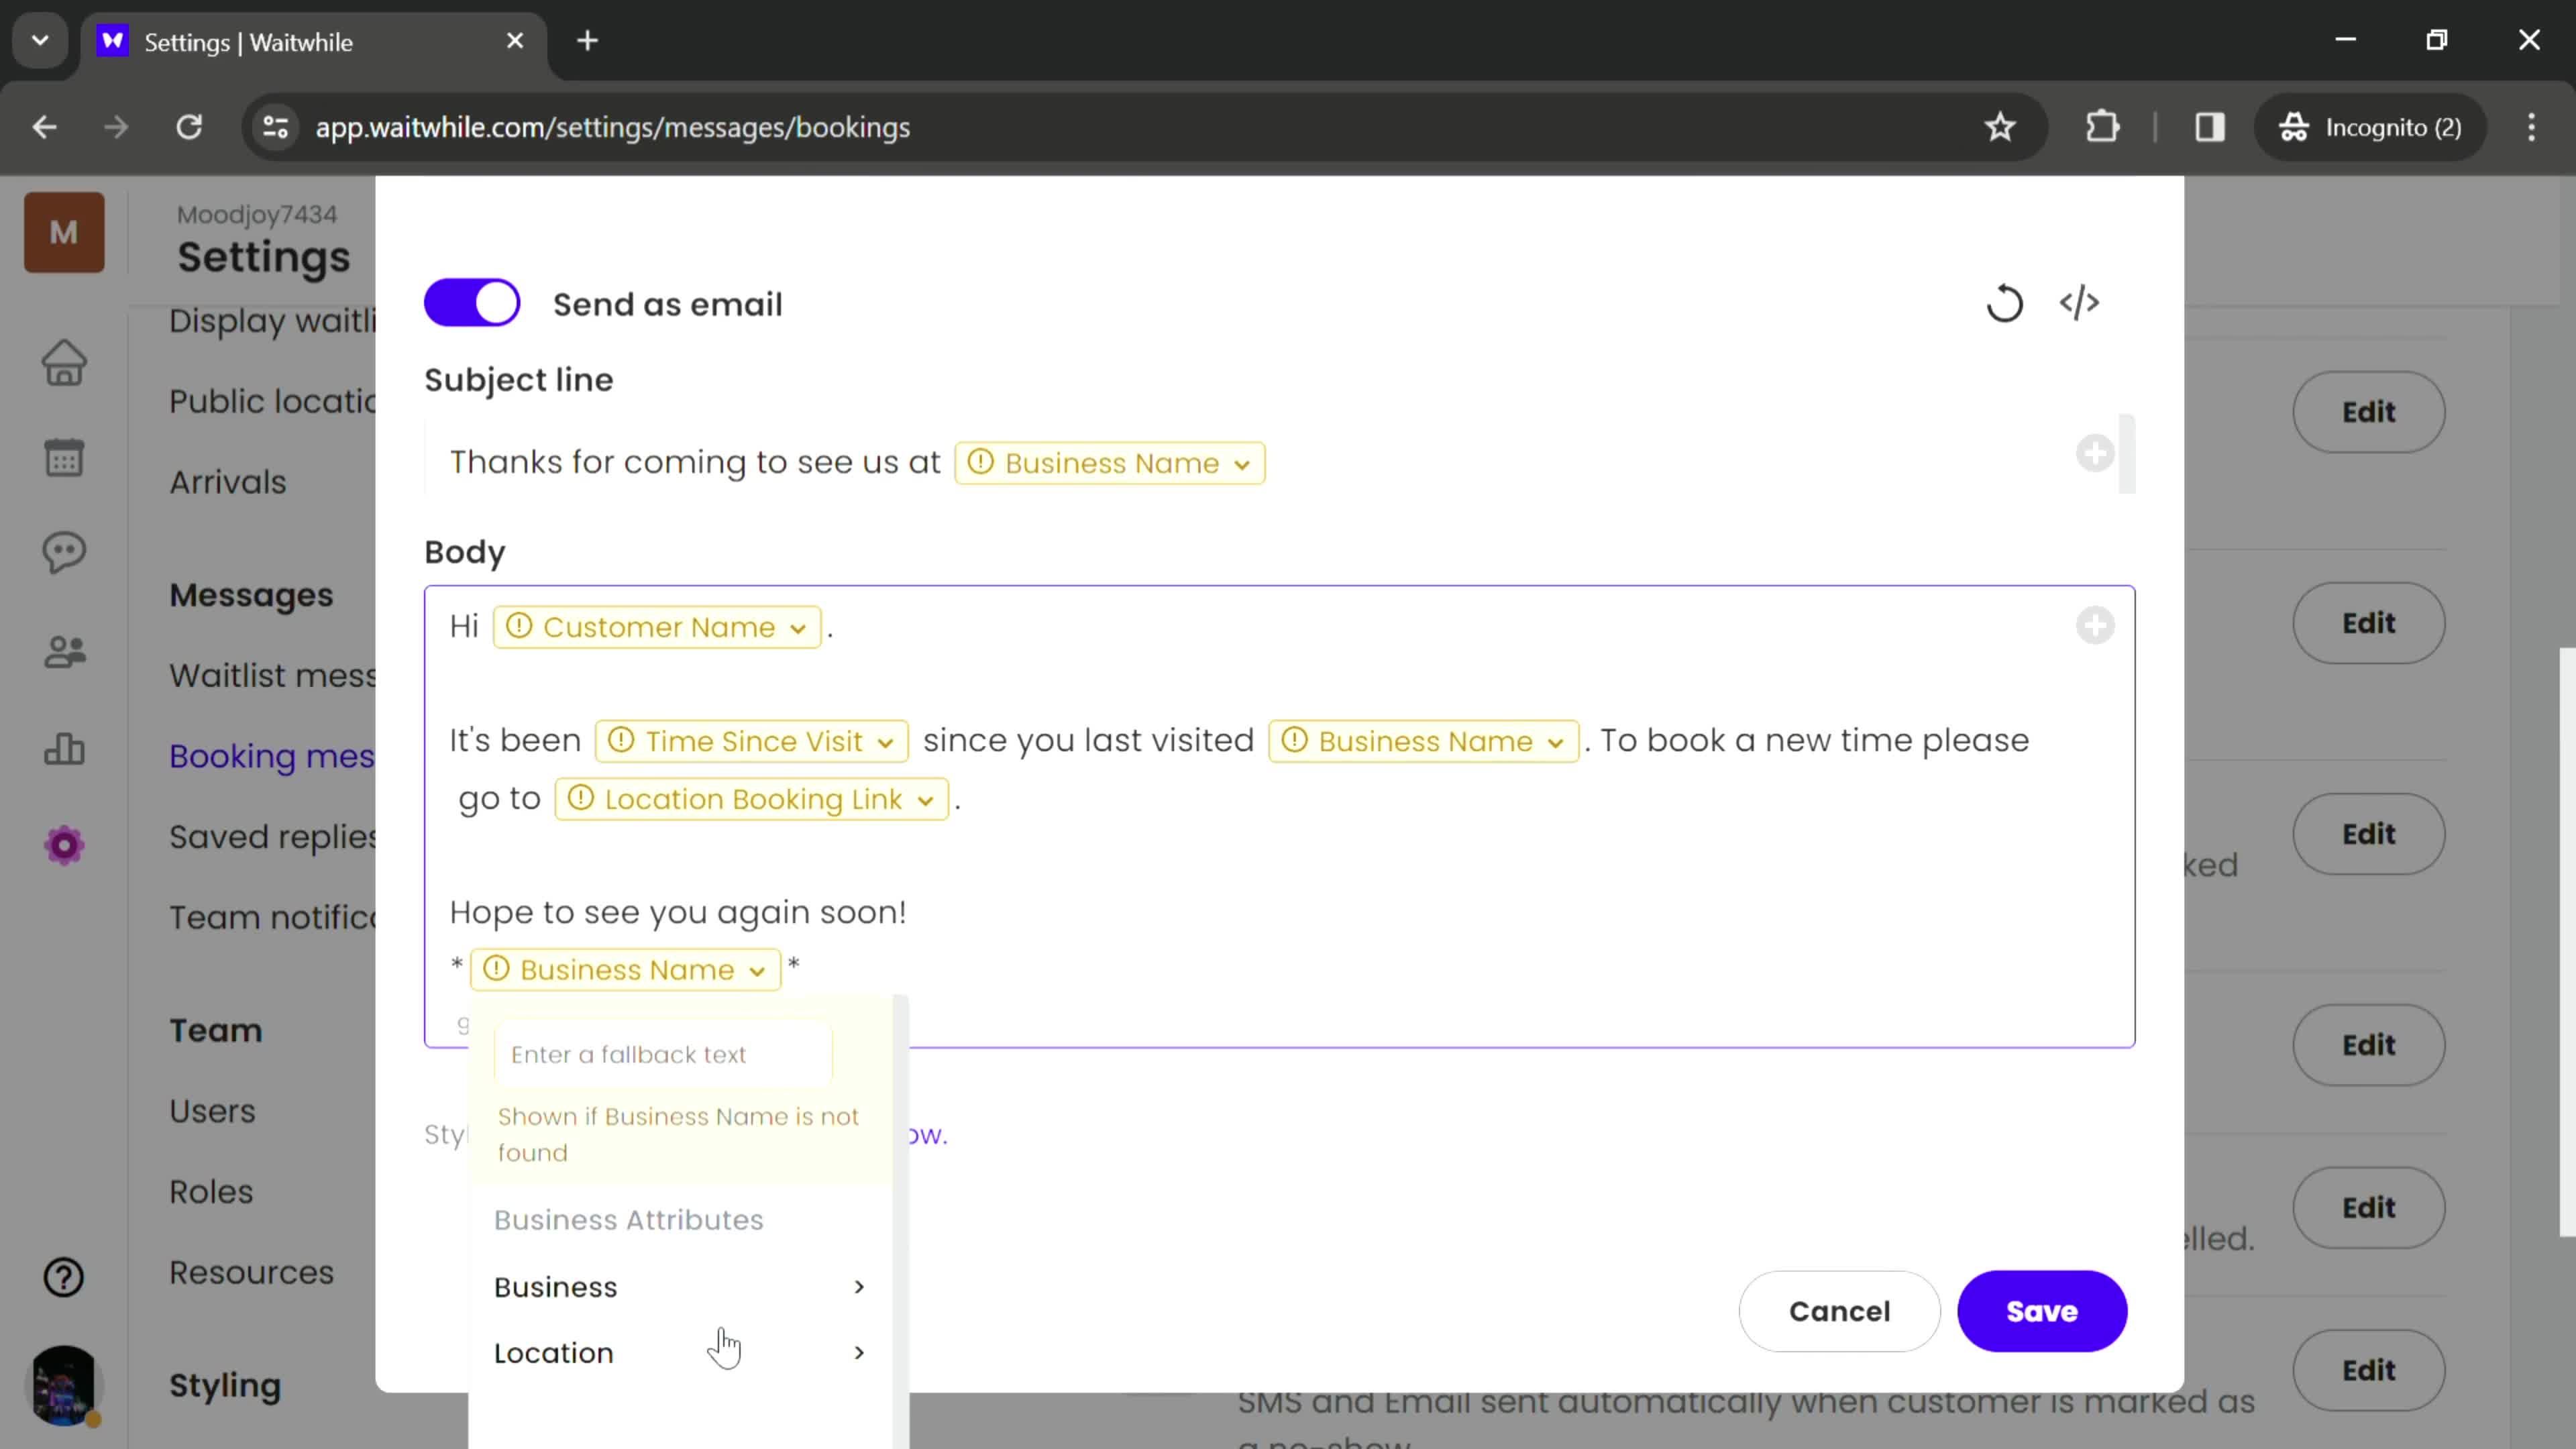The height and width of the screenshot is (1449, 2576).
Task: Click the settings gear icon in sidebar
Action: click(64, 846)
